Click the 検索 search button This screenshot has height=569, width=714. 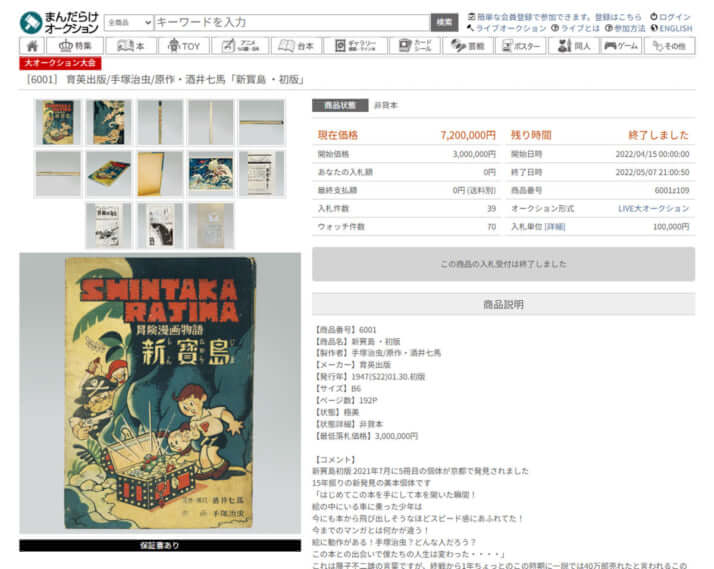click(444, 22)
